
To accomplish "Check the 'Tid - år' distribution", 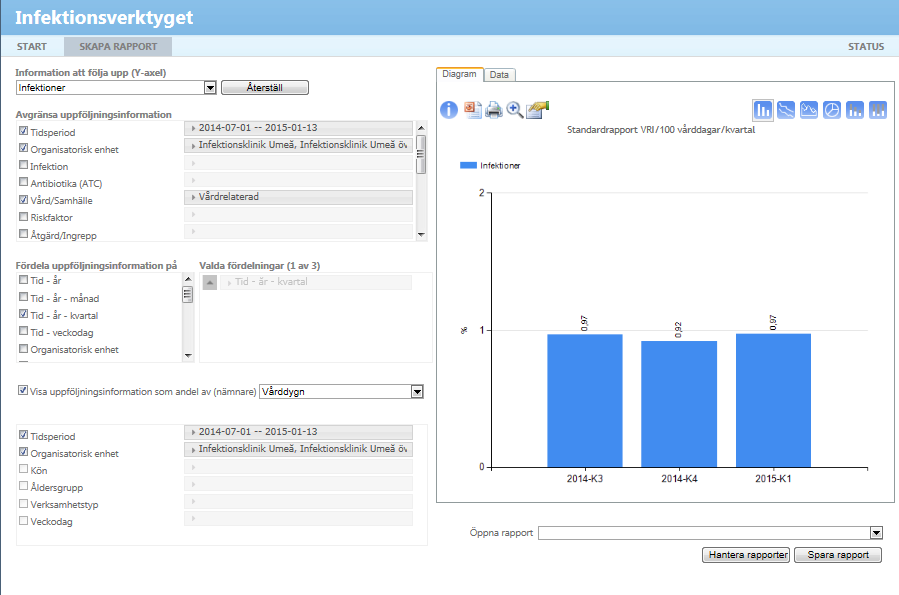I will tap(24, 280).
